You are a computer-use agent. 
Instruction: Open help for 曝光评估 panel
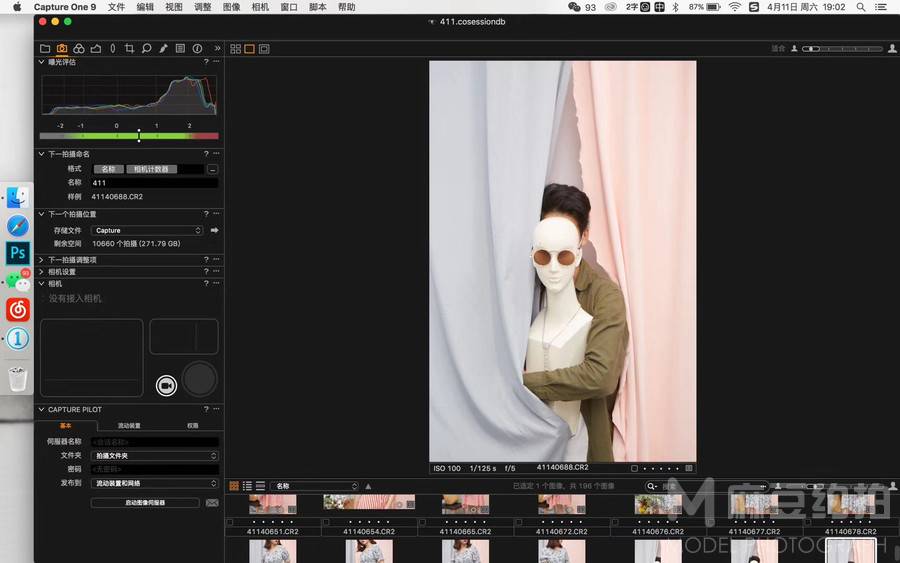[x=206, y=62]
